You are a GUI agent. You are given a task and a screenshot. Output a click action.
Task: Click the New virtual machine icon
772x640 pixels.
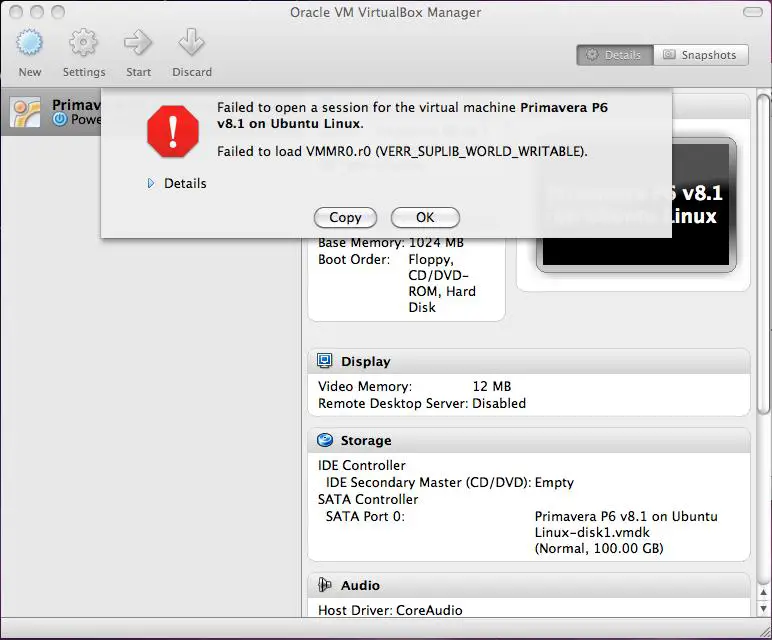tap(30, 42)
